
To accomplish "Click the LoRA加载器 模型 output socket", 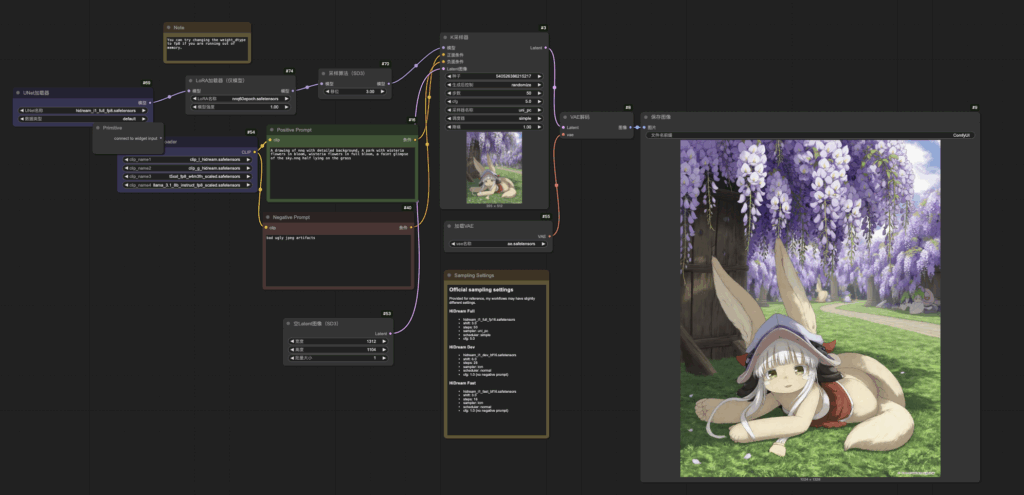I will [294, 91].
